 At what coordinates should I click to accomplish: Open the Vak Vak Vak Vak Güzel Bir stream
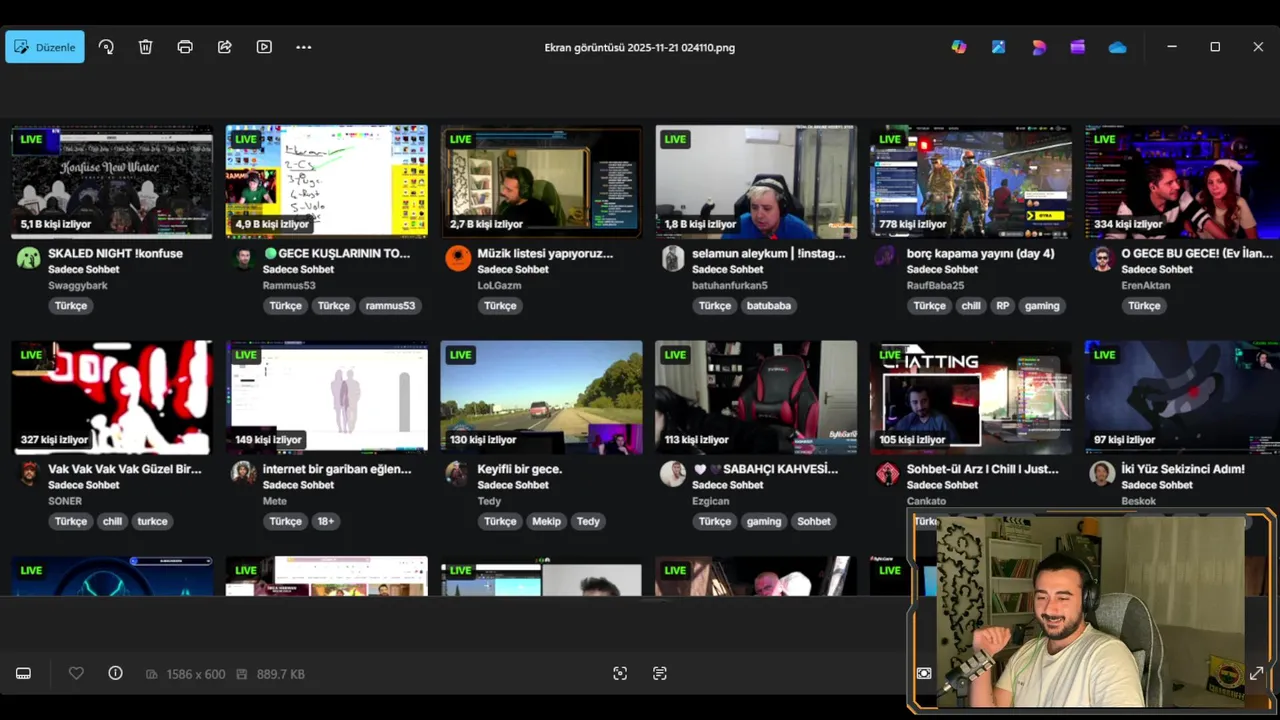[112, 397]
